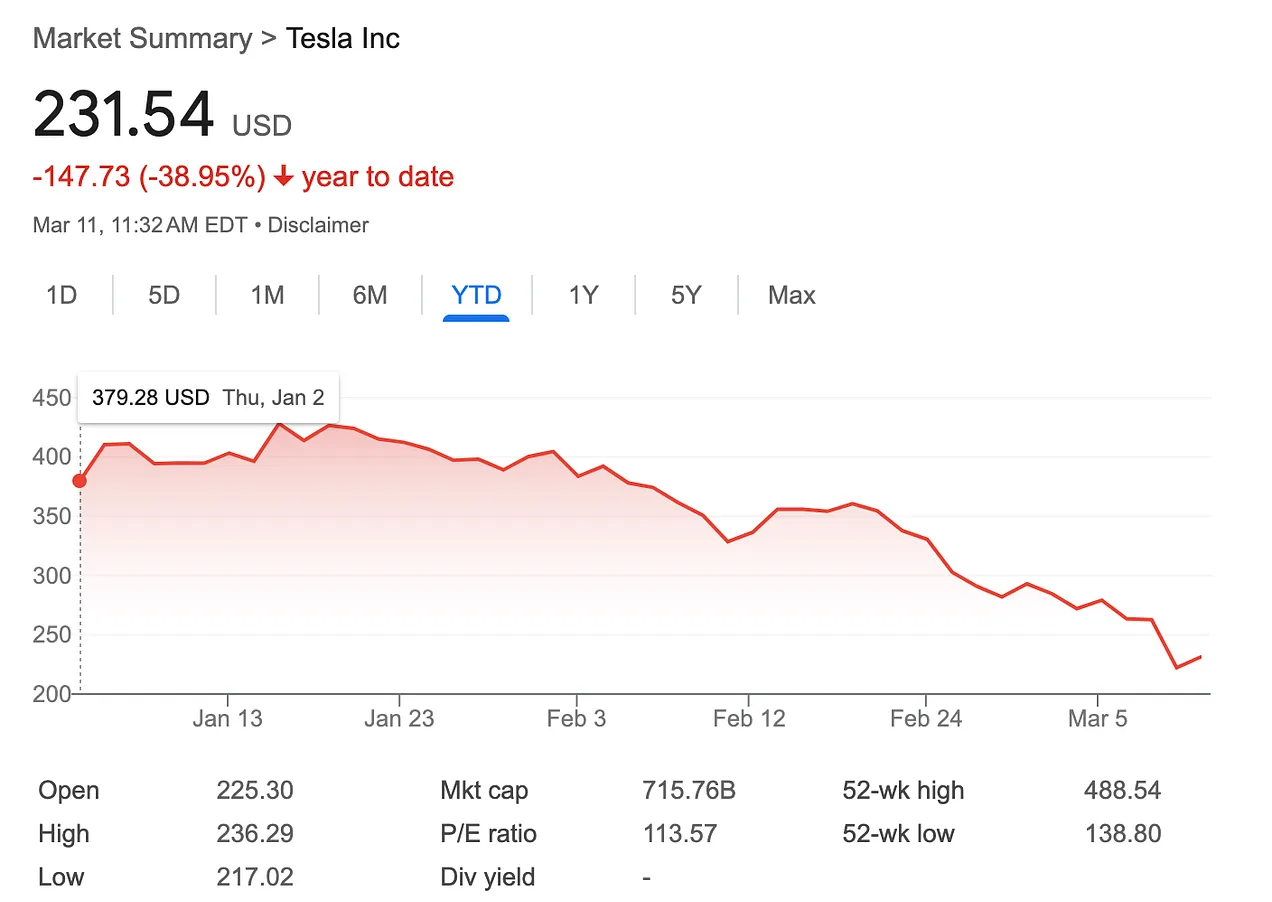Click the active YTD tab
This screenshot has width=1272, height=902.
(476, 296)
